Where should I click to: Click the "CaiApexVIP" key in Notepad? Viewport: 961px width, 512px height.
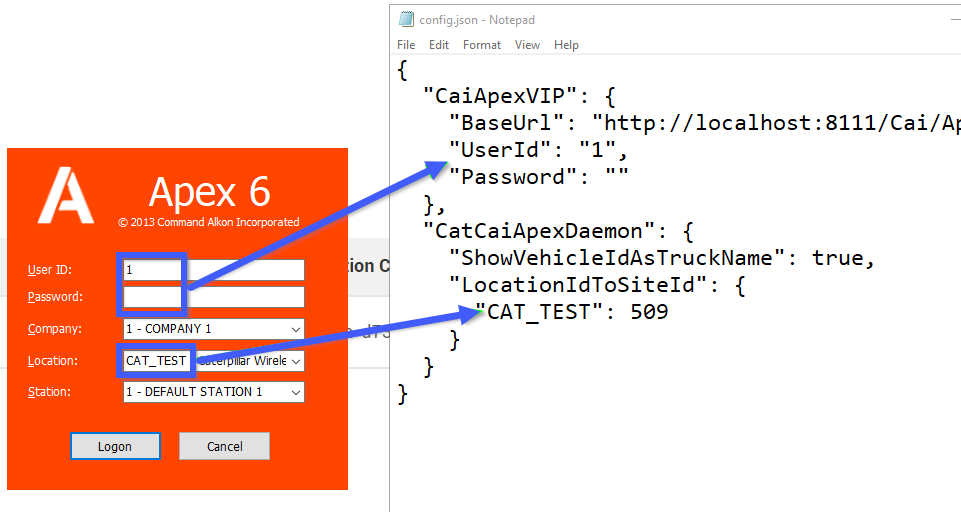coord(500,96)
